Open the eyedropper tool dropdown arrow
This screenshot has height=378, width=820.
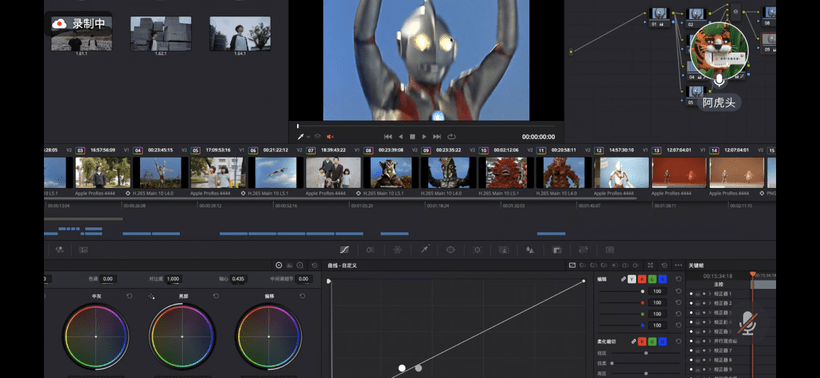(308, 136)
